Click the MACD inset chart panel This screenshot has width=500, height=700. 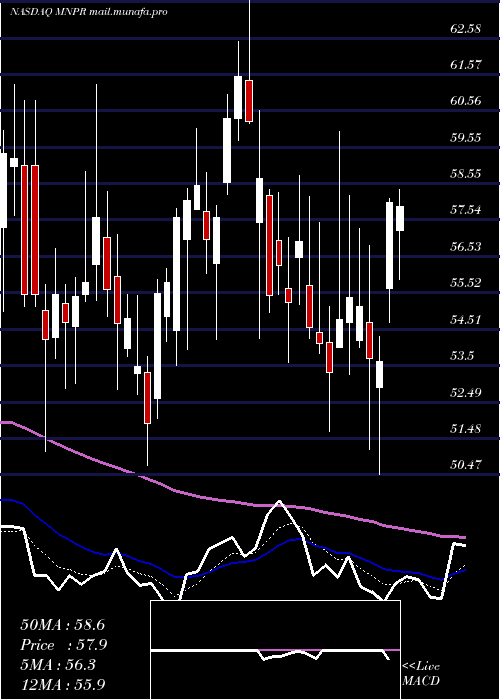point(275,650)
